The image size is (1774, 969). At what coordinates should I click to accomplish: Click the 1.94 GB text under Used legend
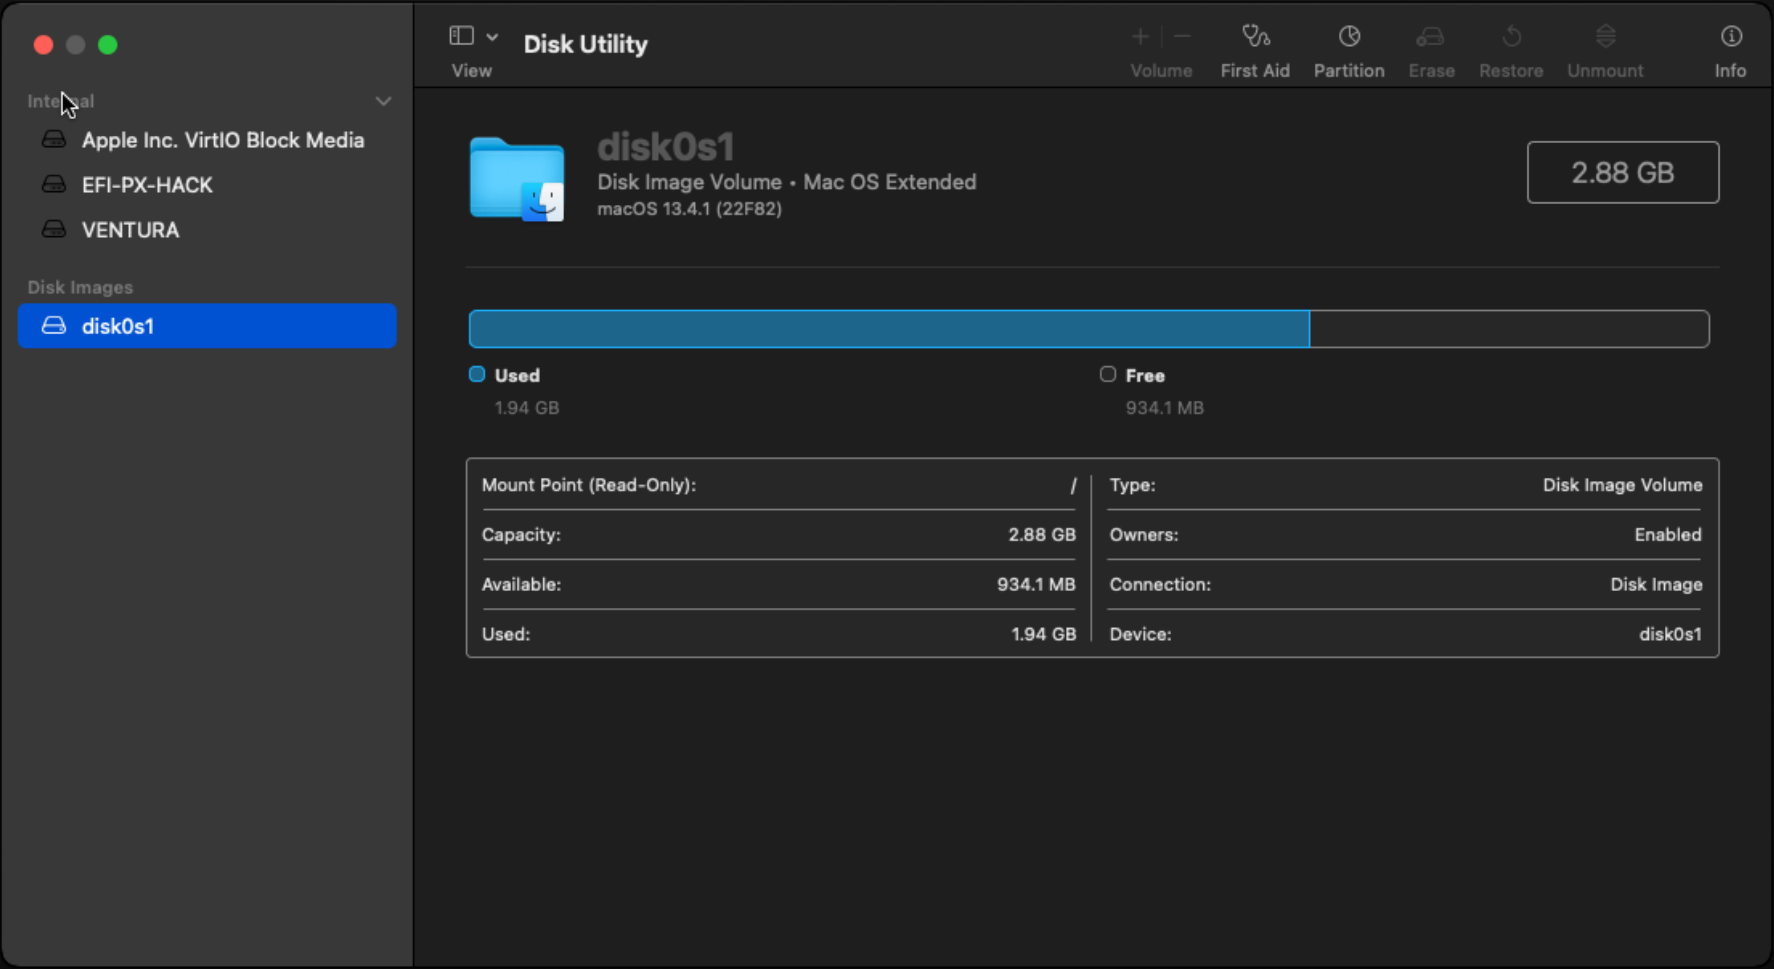(x=527, y=408)
